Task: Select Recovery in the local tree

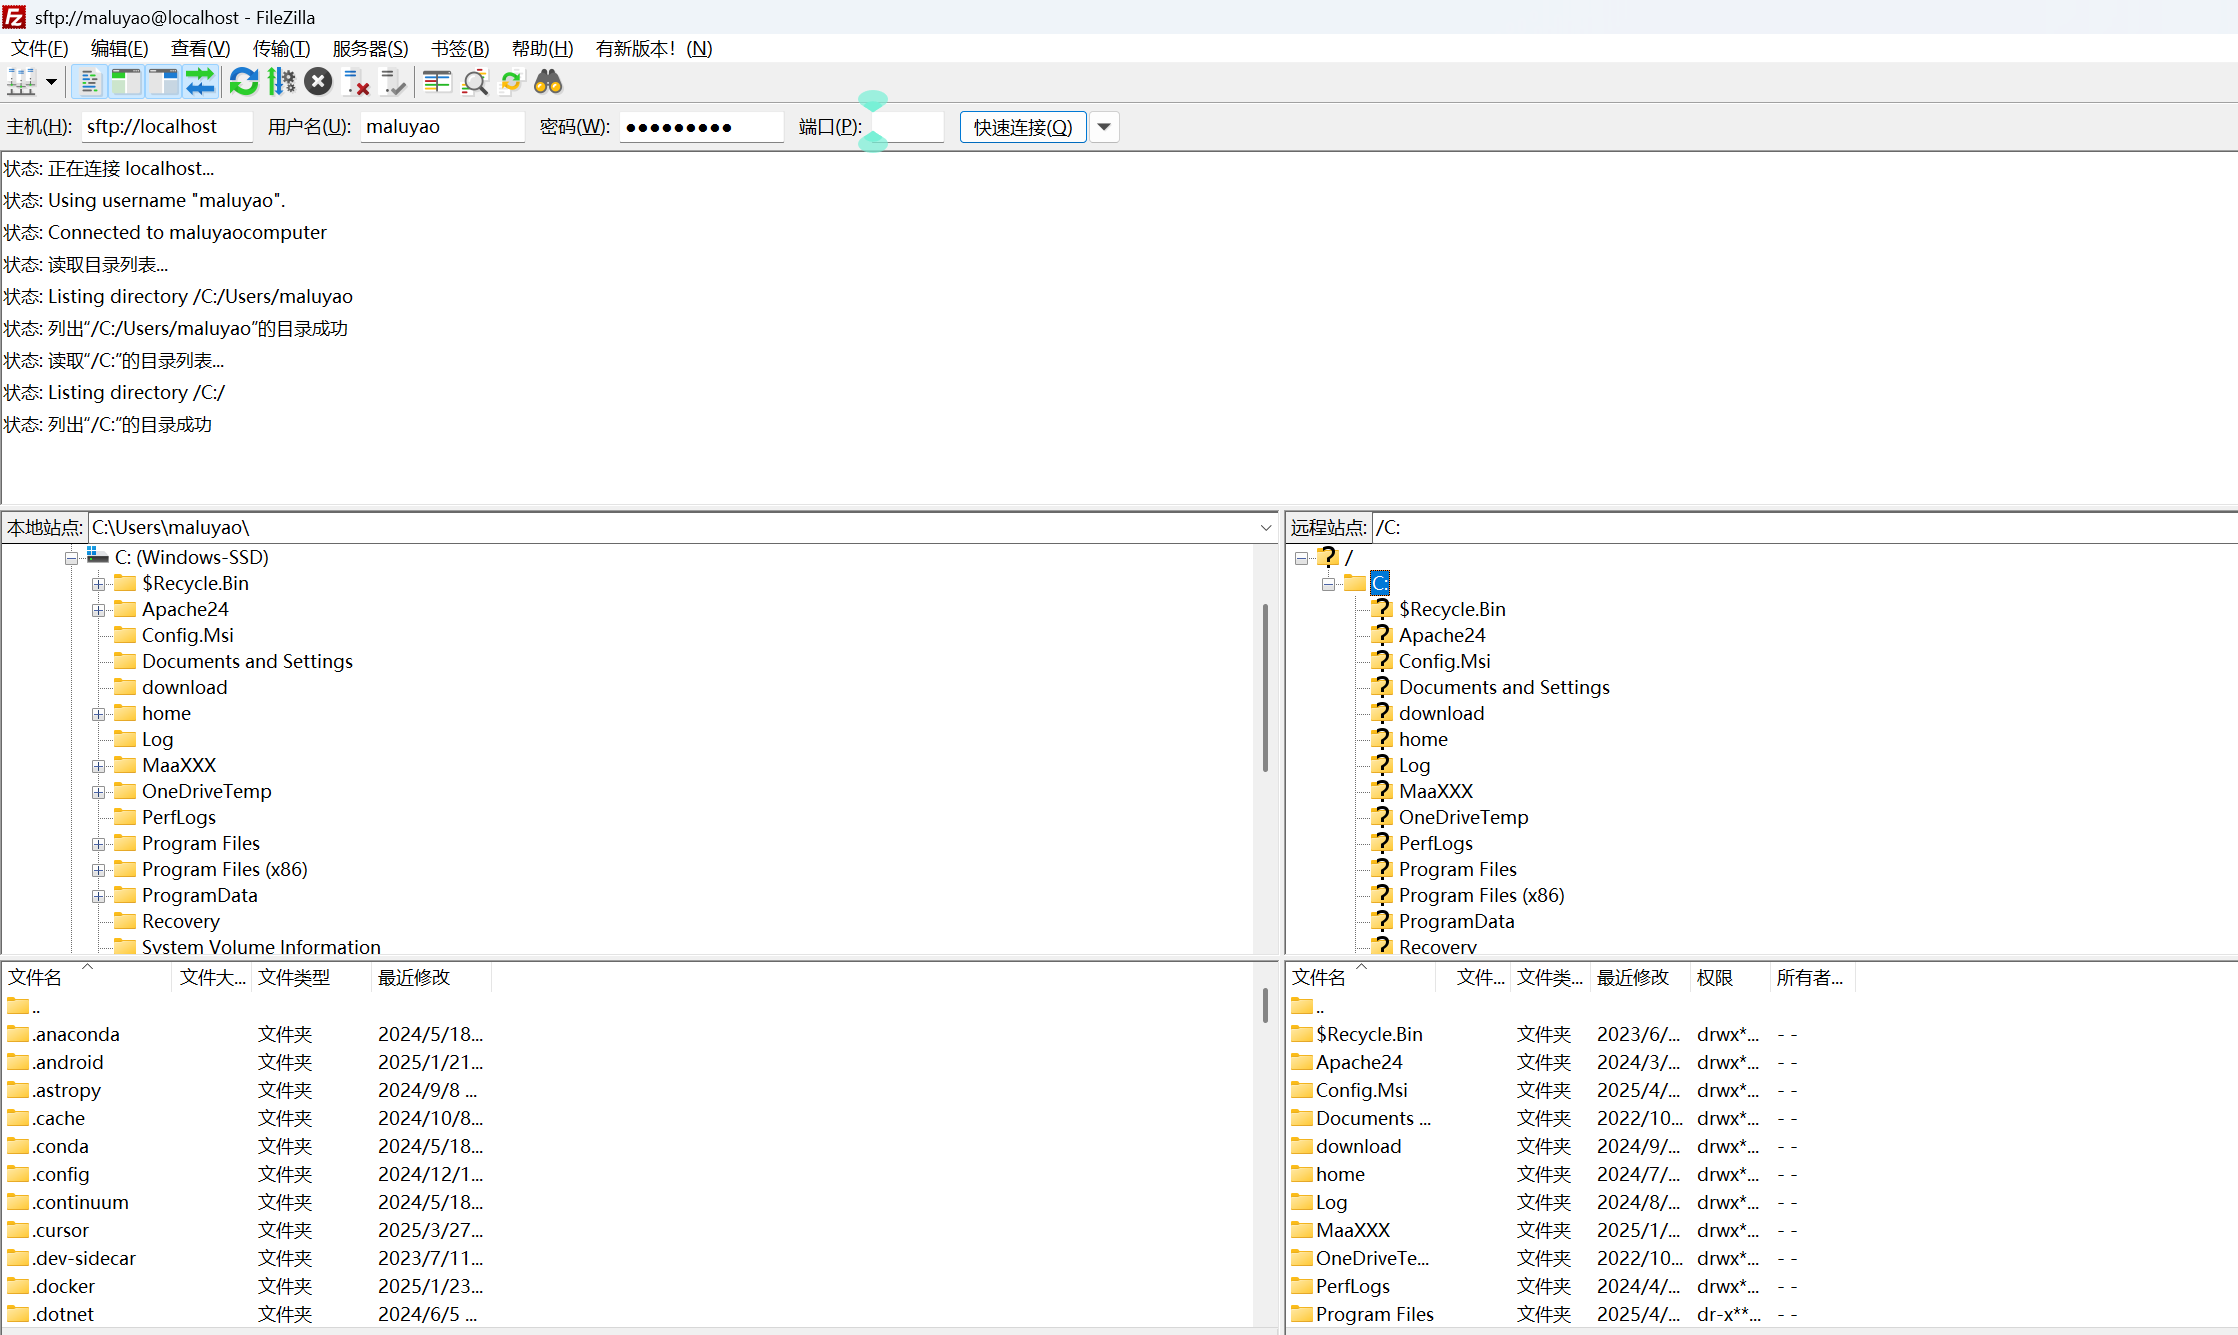Action: (180, 921)
